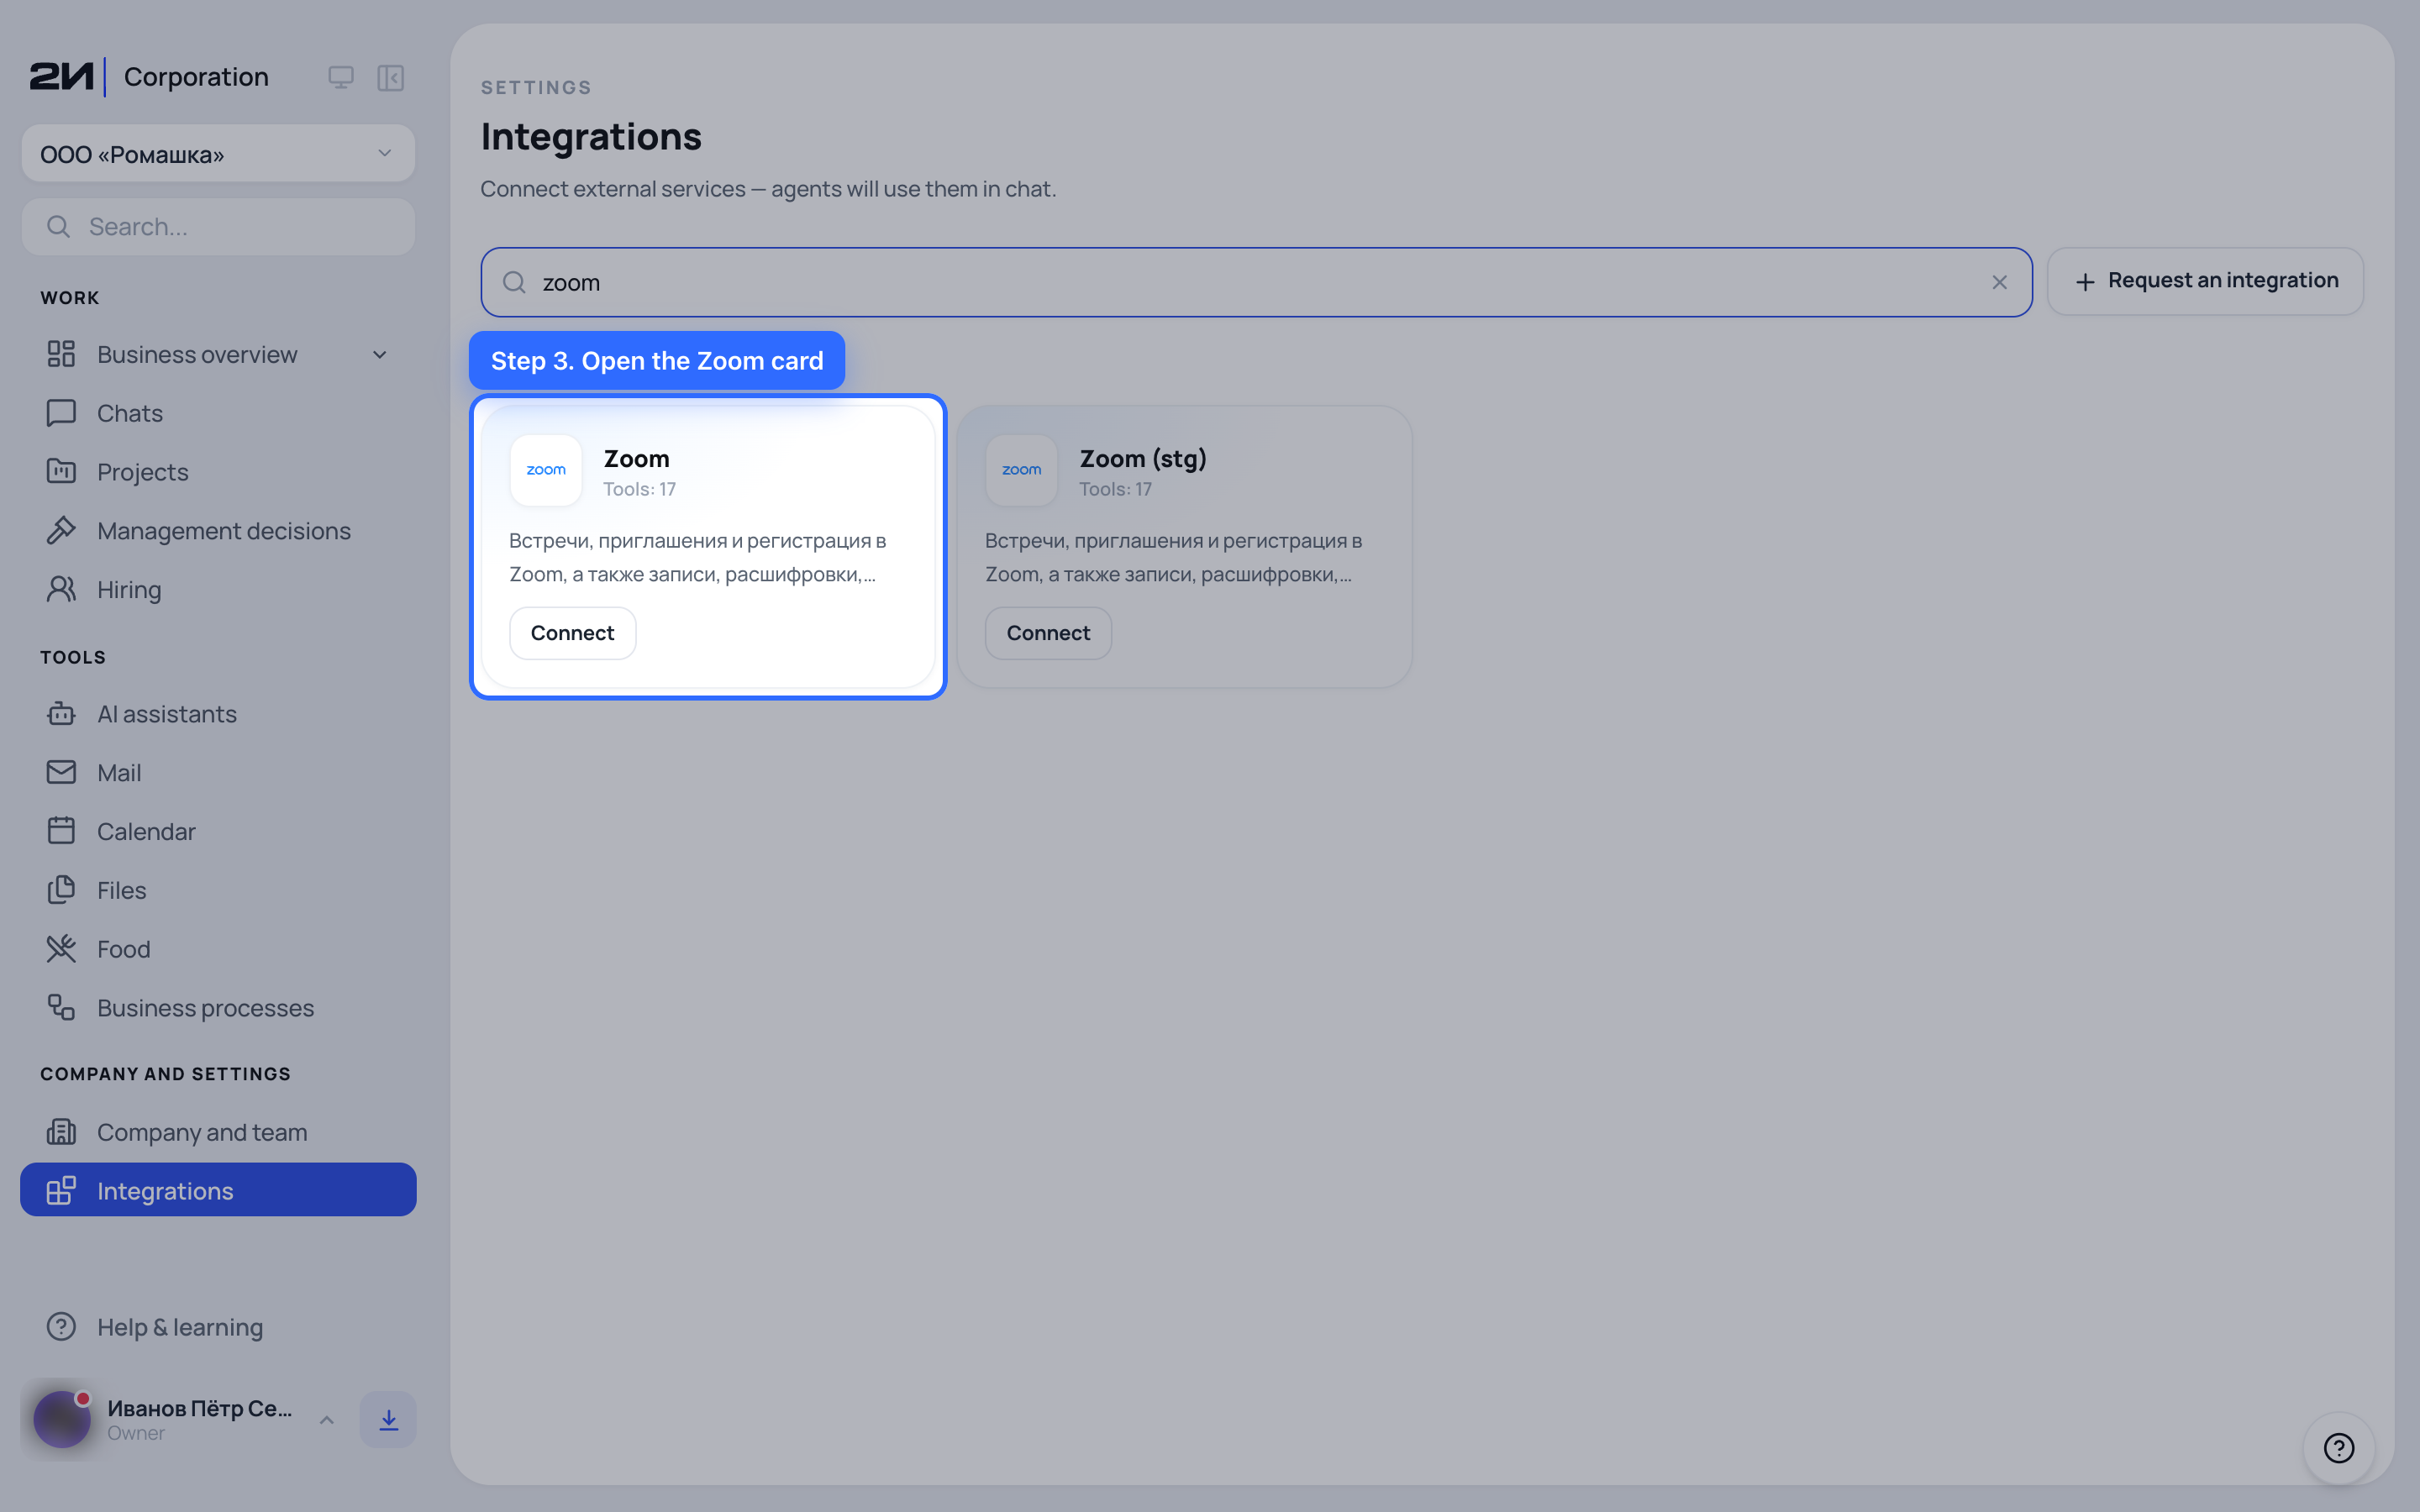Open the Calendar icon
Viewport: 2420px width, 1512px height.
coord(61,831)
